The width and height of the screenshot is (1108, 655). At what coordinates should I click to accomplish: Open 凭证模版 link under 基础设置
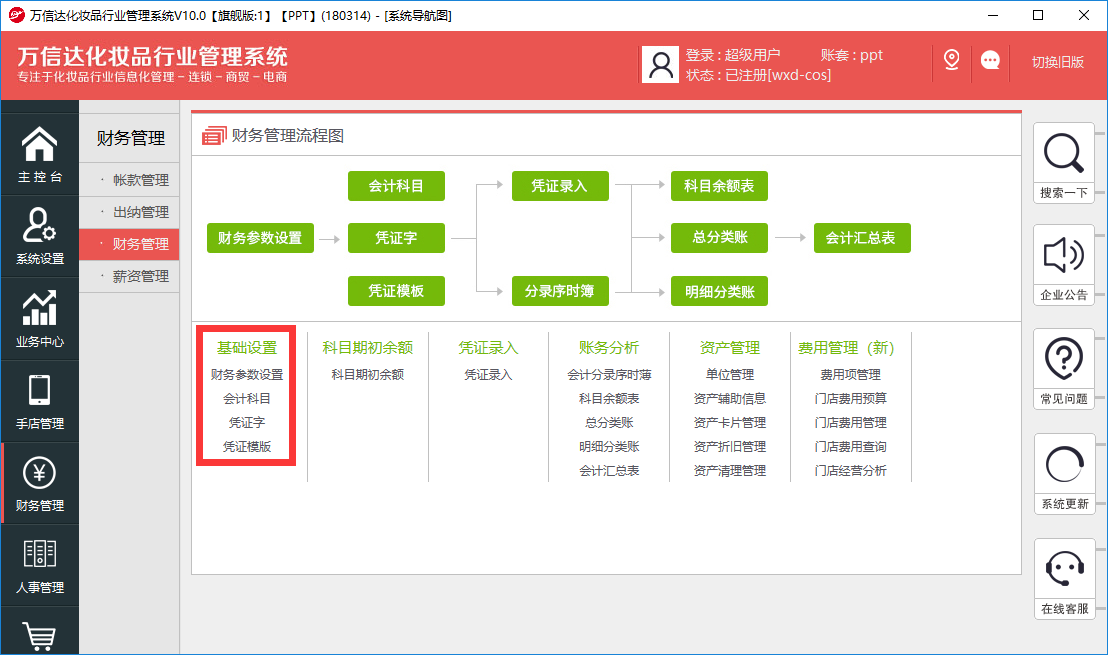[x=247, y=447]
